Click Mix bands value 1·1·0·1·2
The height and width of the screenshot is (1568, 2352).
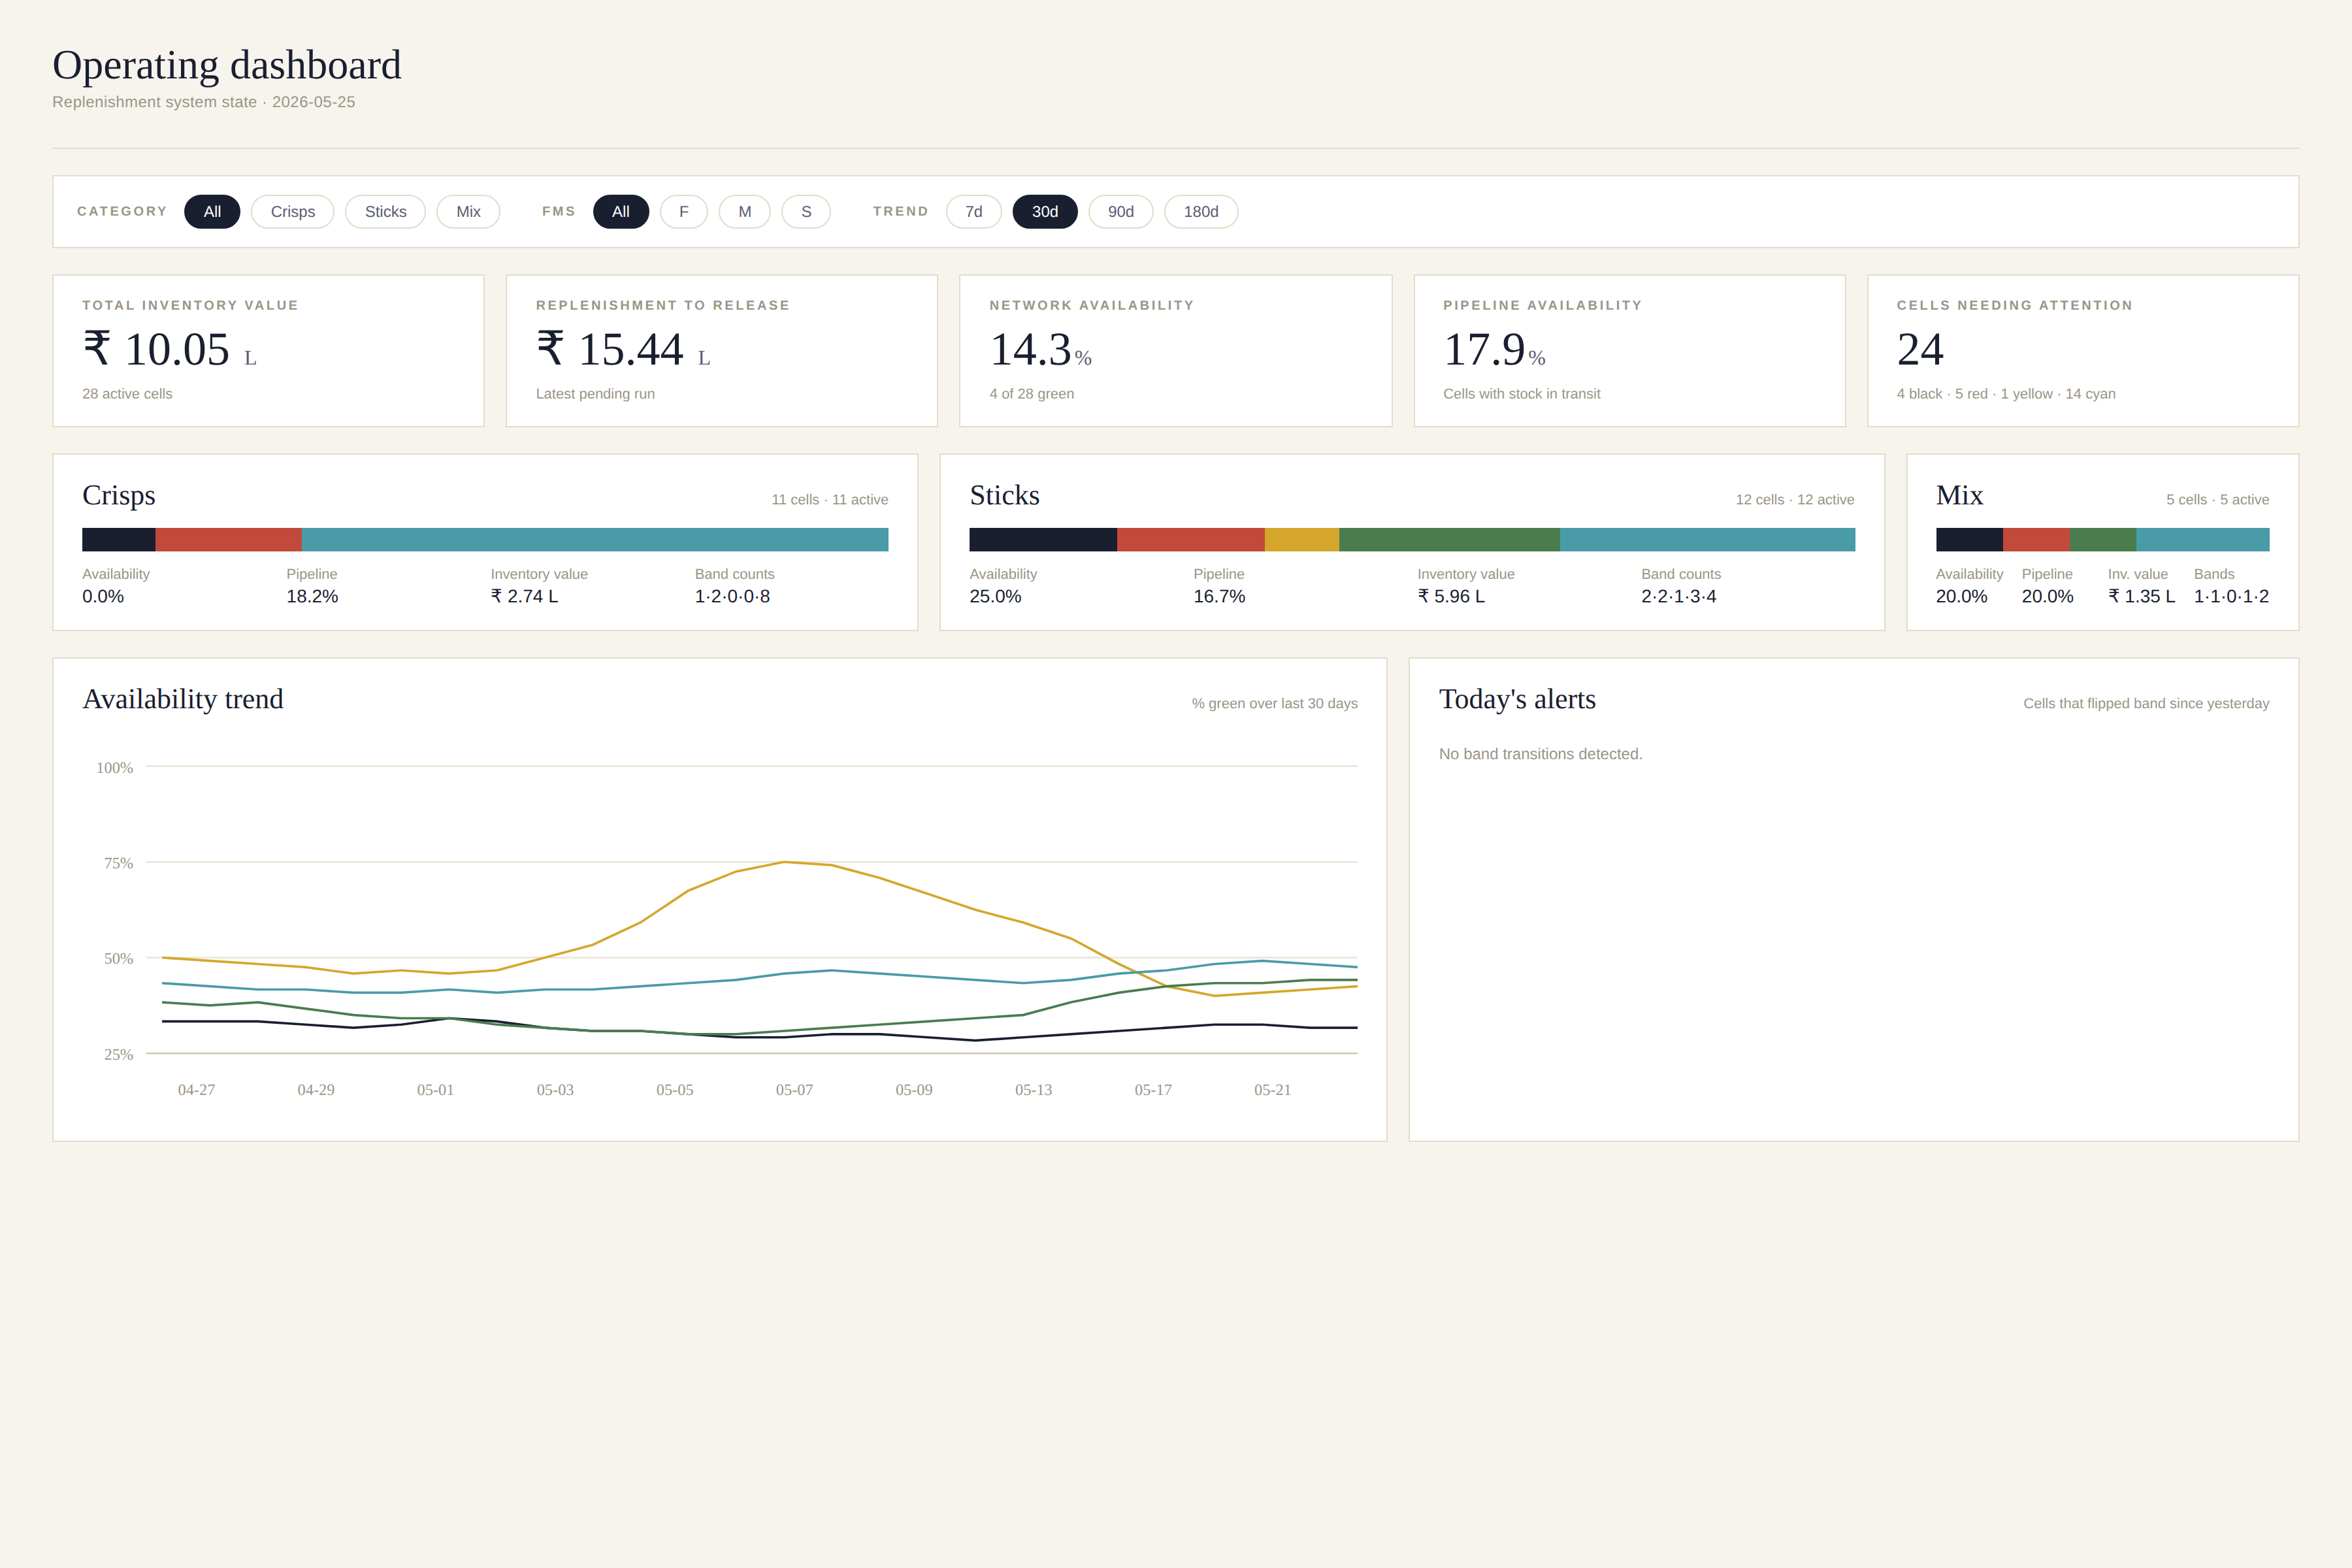(x=2231, y=597)
